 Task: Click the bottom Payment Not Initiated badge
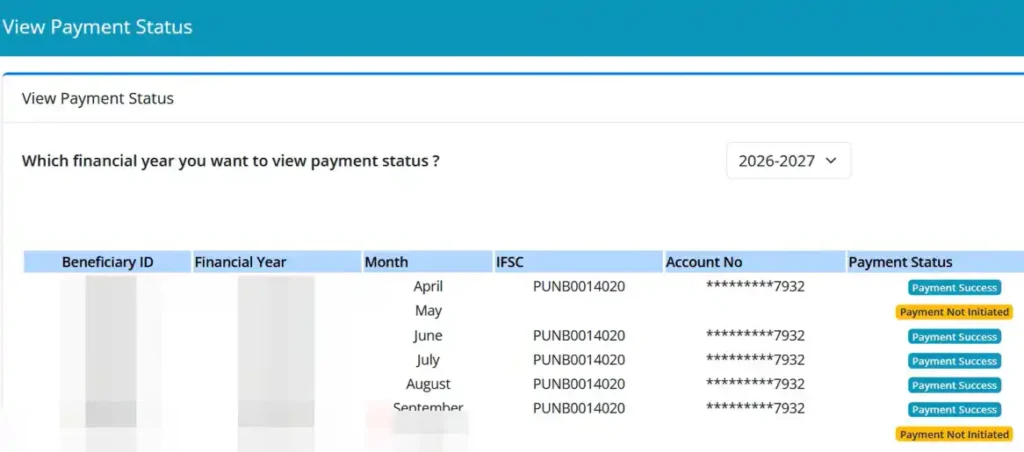click(x=954, y=434)
